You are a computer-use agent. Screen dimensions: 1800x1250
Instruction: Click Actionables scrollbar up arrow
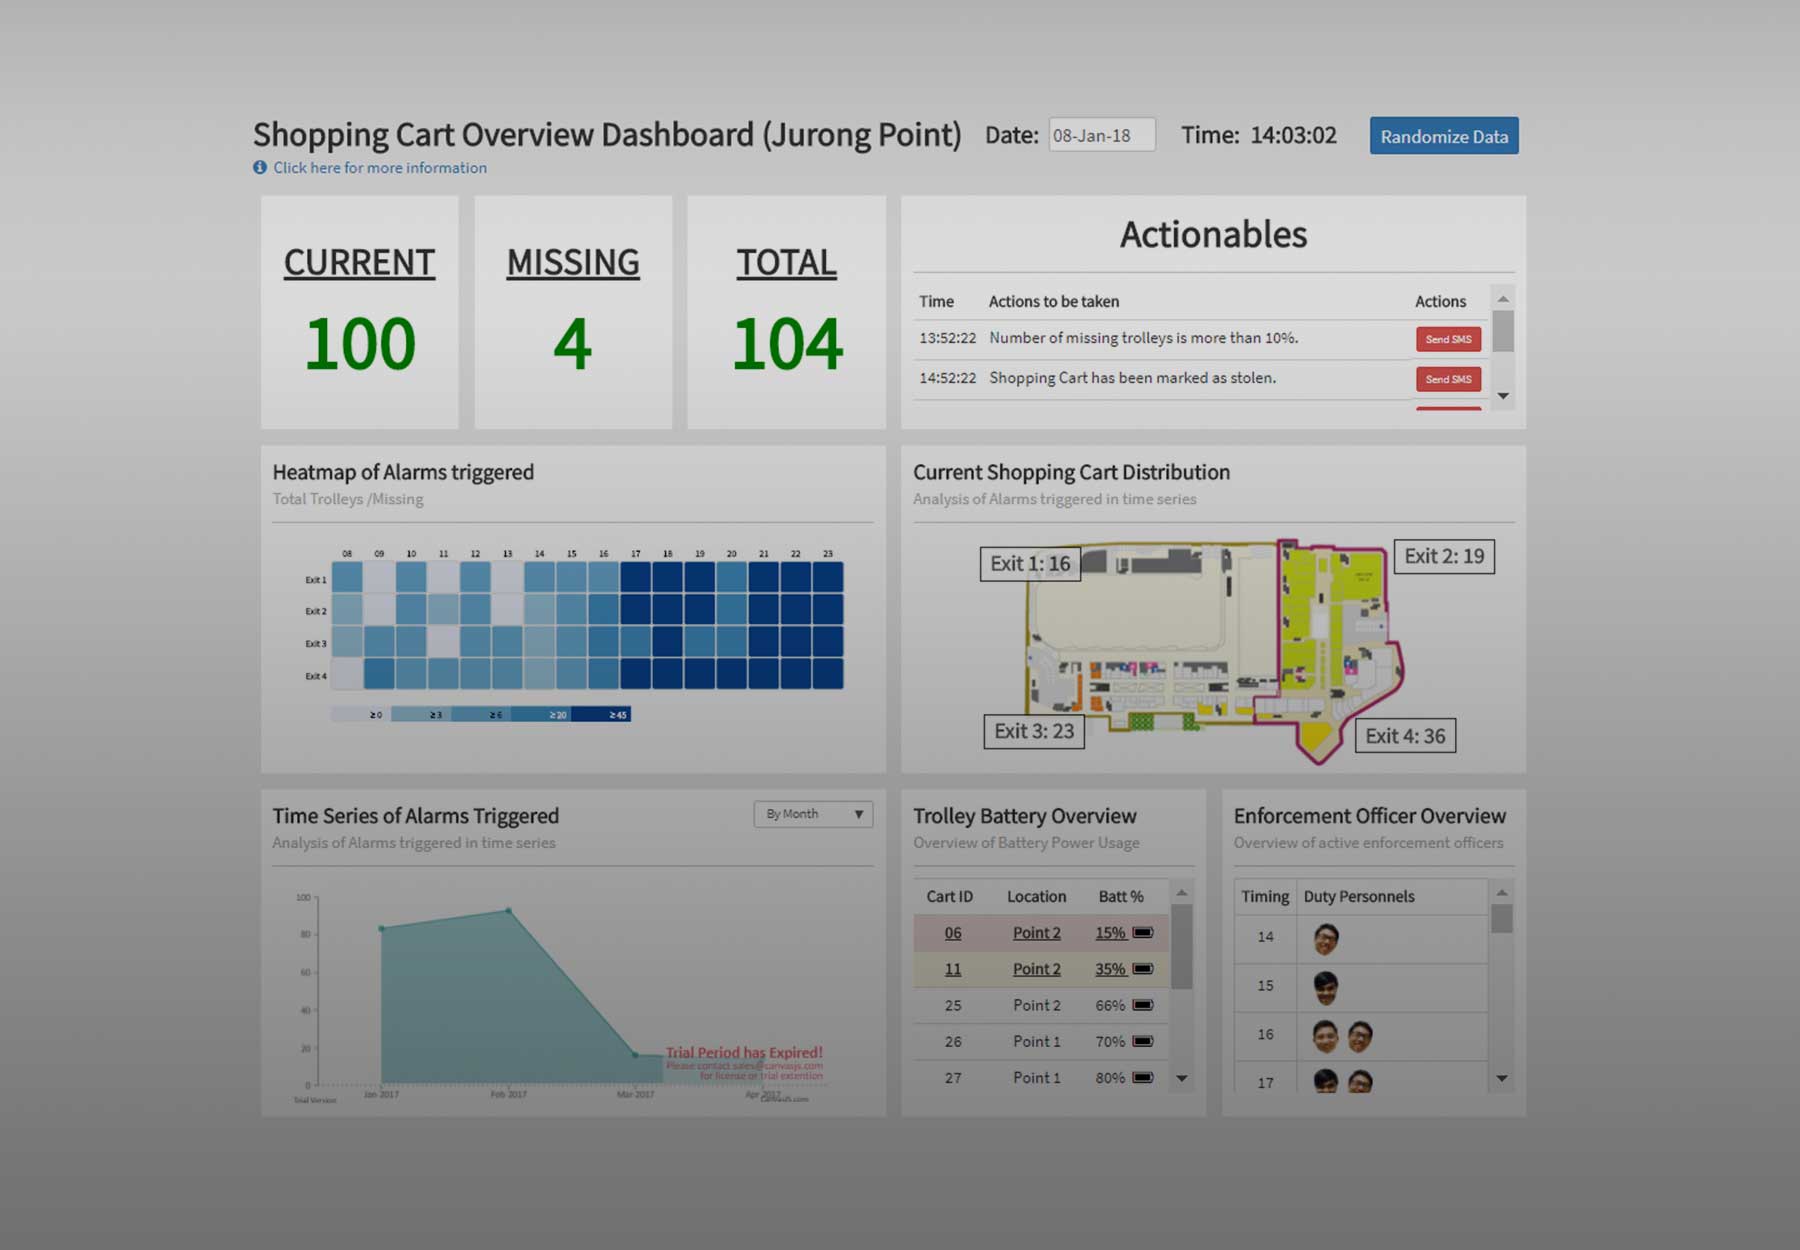pos(1503,299)
